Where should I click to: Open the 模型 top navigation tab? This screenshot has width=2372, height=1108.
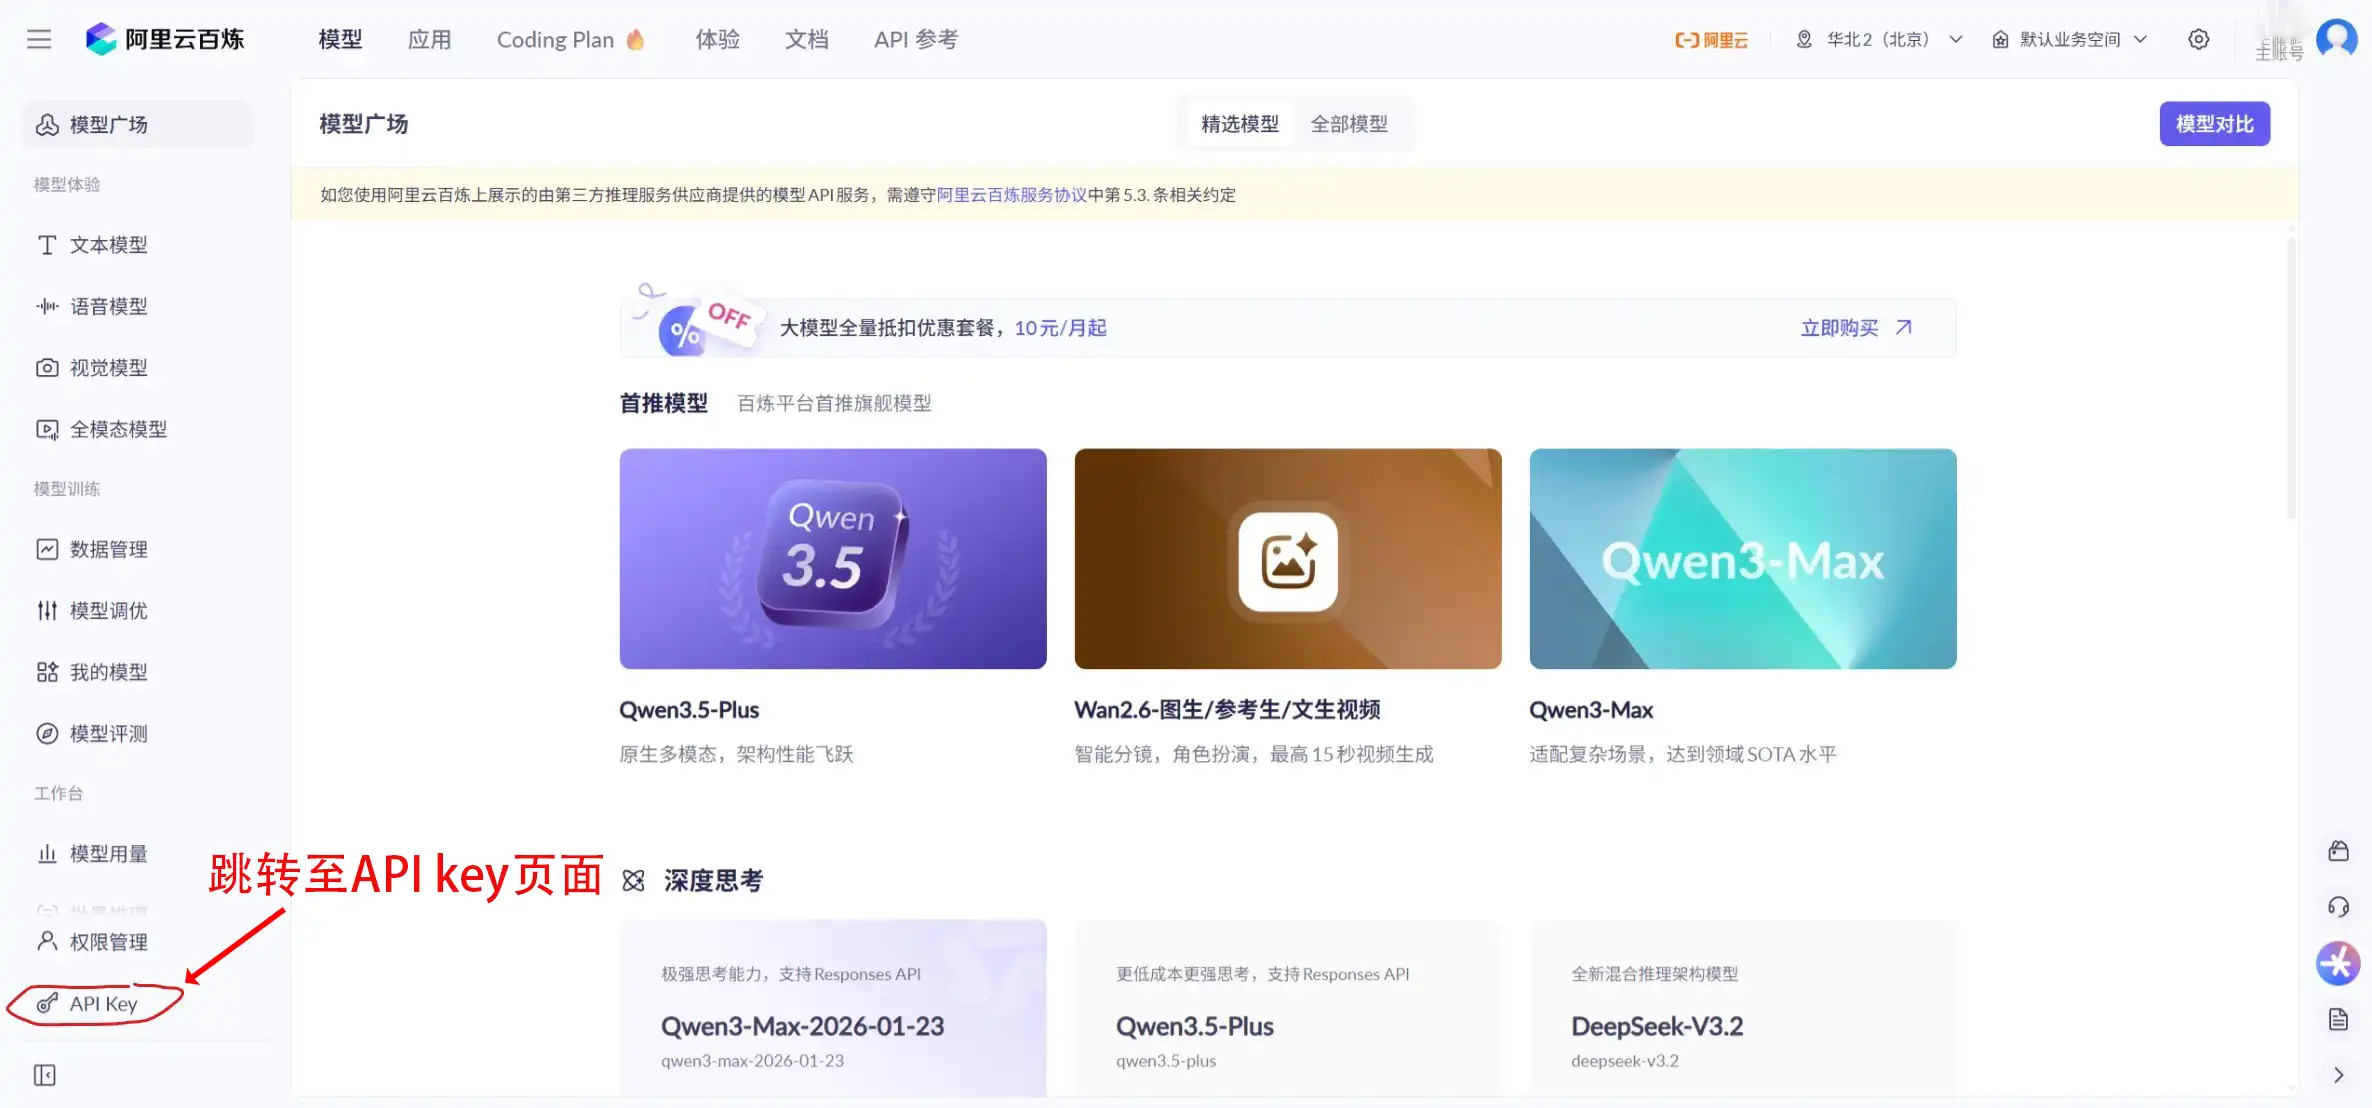(340, 39)
